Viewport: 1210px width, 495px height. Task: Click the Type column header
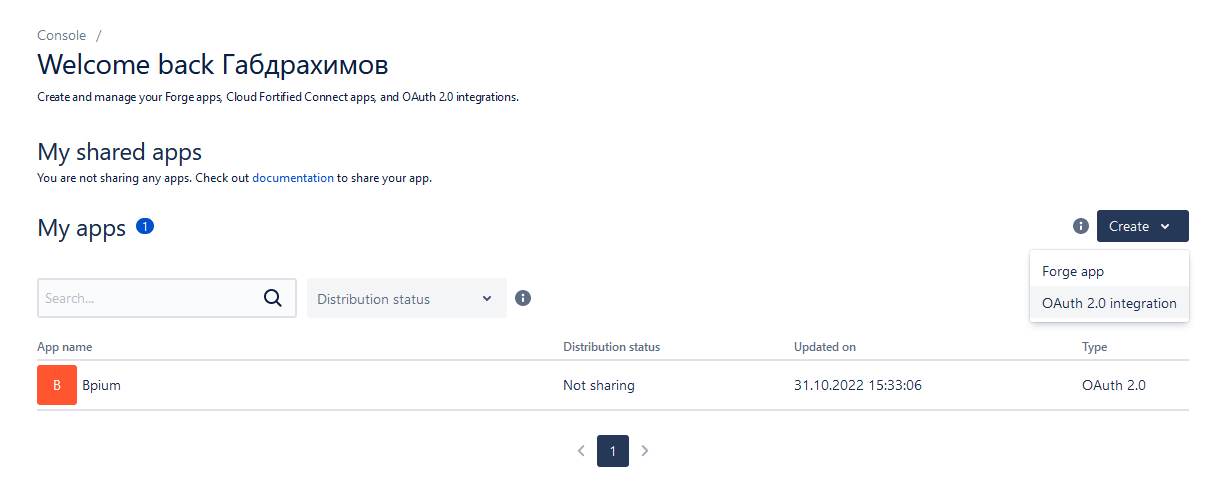tap(1095, 347)
